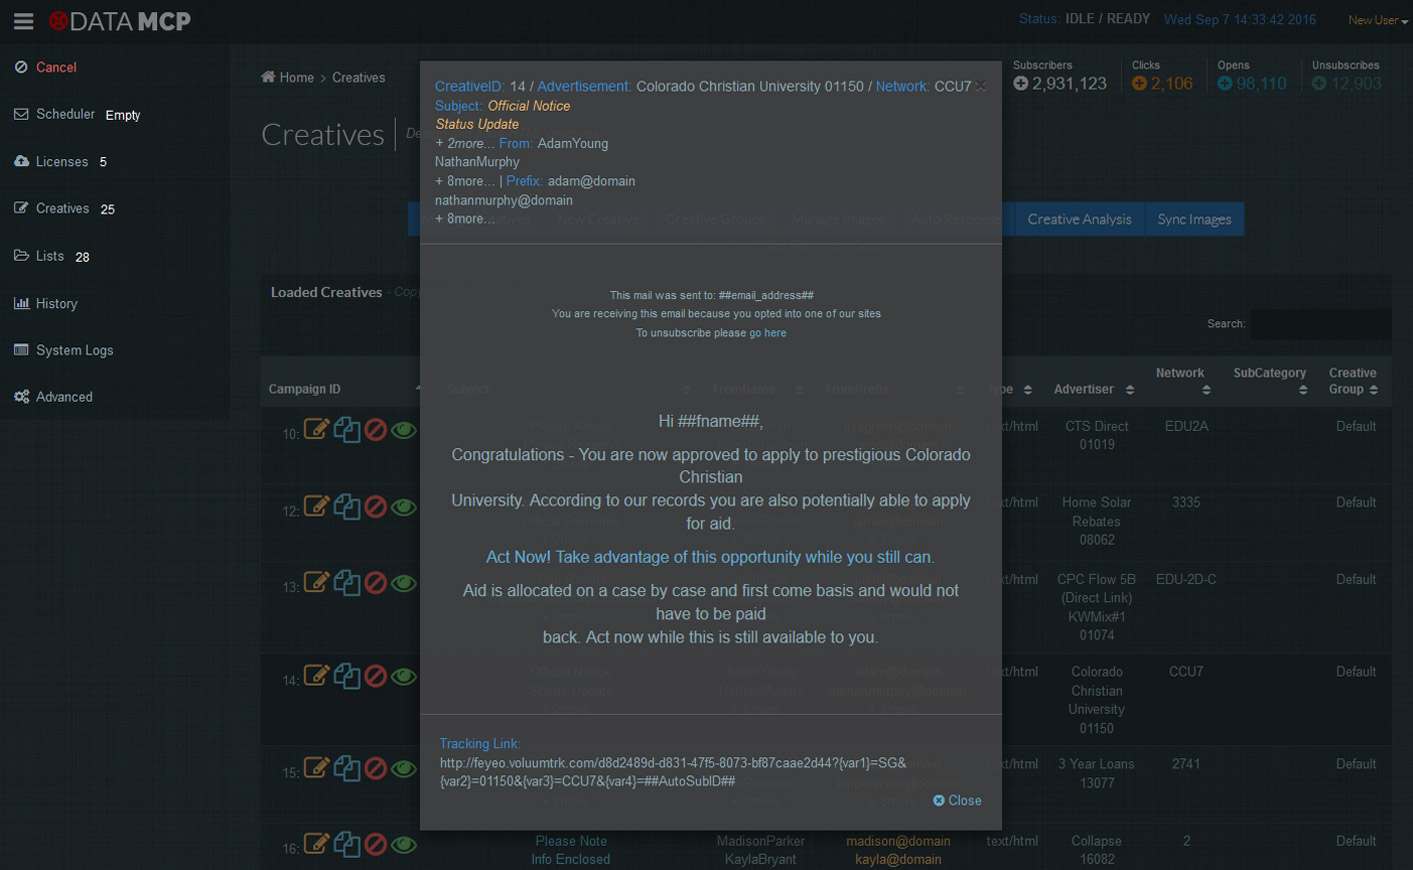Copy creative 12 icon
The height and width of the screenshot is (870, 1413).
point(347,507)
